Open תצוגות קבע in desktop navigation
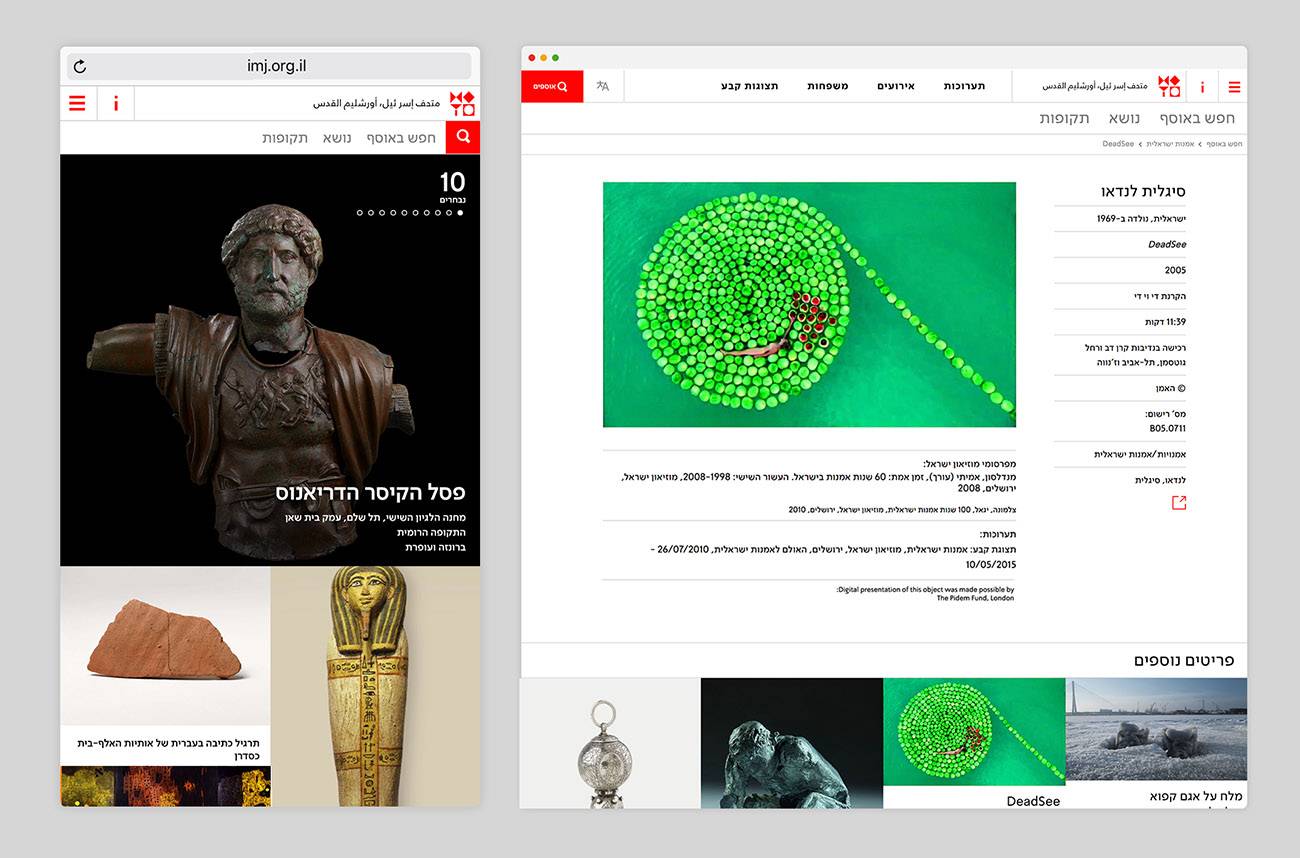1300x858 pixels. (x=749, y=86)
